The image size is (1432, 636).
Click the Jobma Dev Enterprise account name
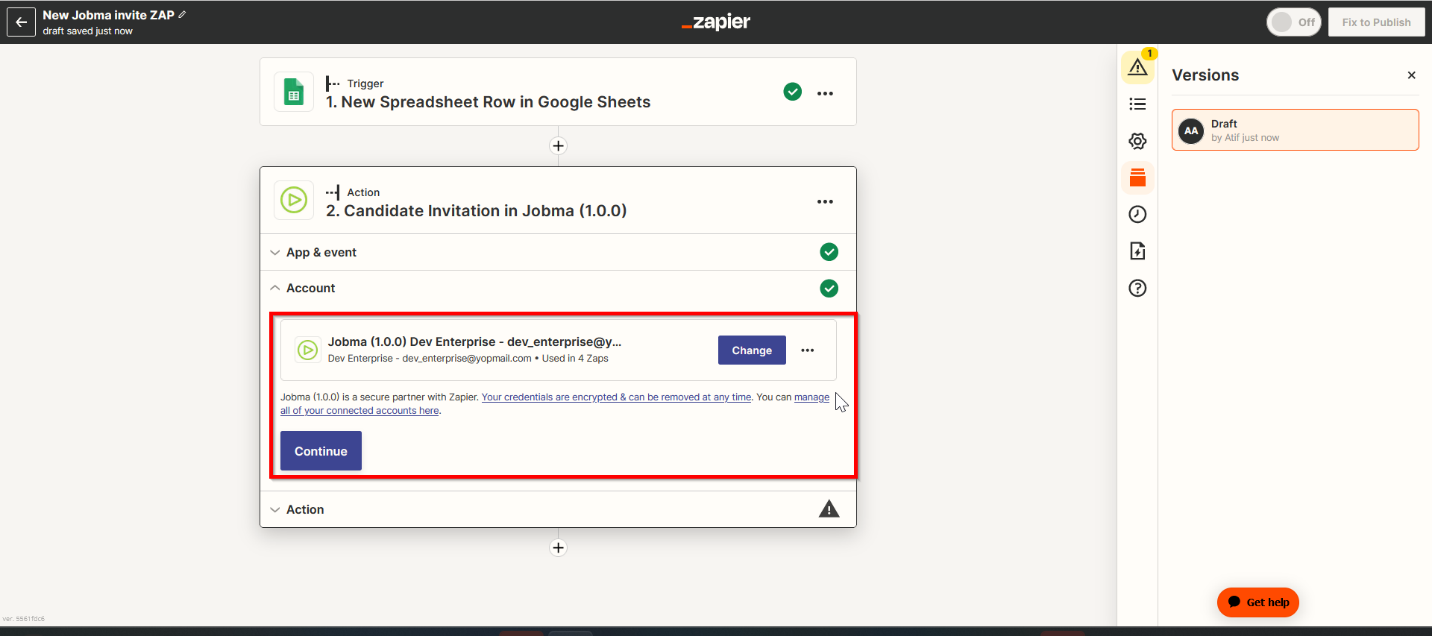pyautogui.click(x=475, y=342)
